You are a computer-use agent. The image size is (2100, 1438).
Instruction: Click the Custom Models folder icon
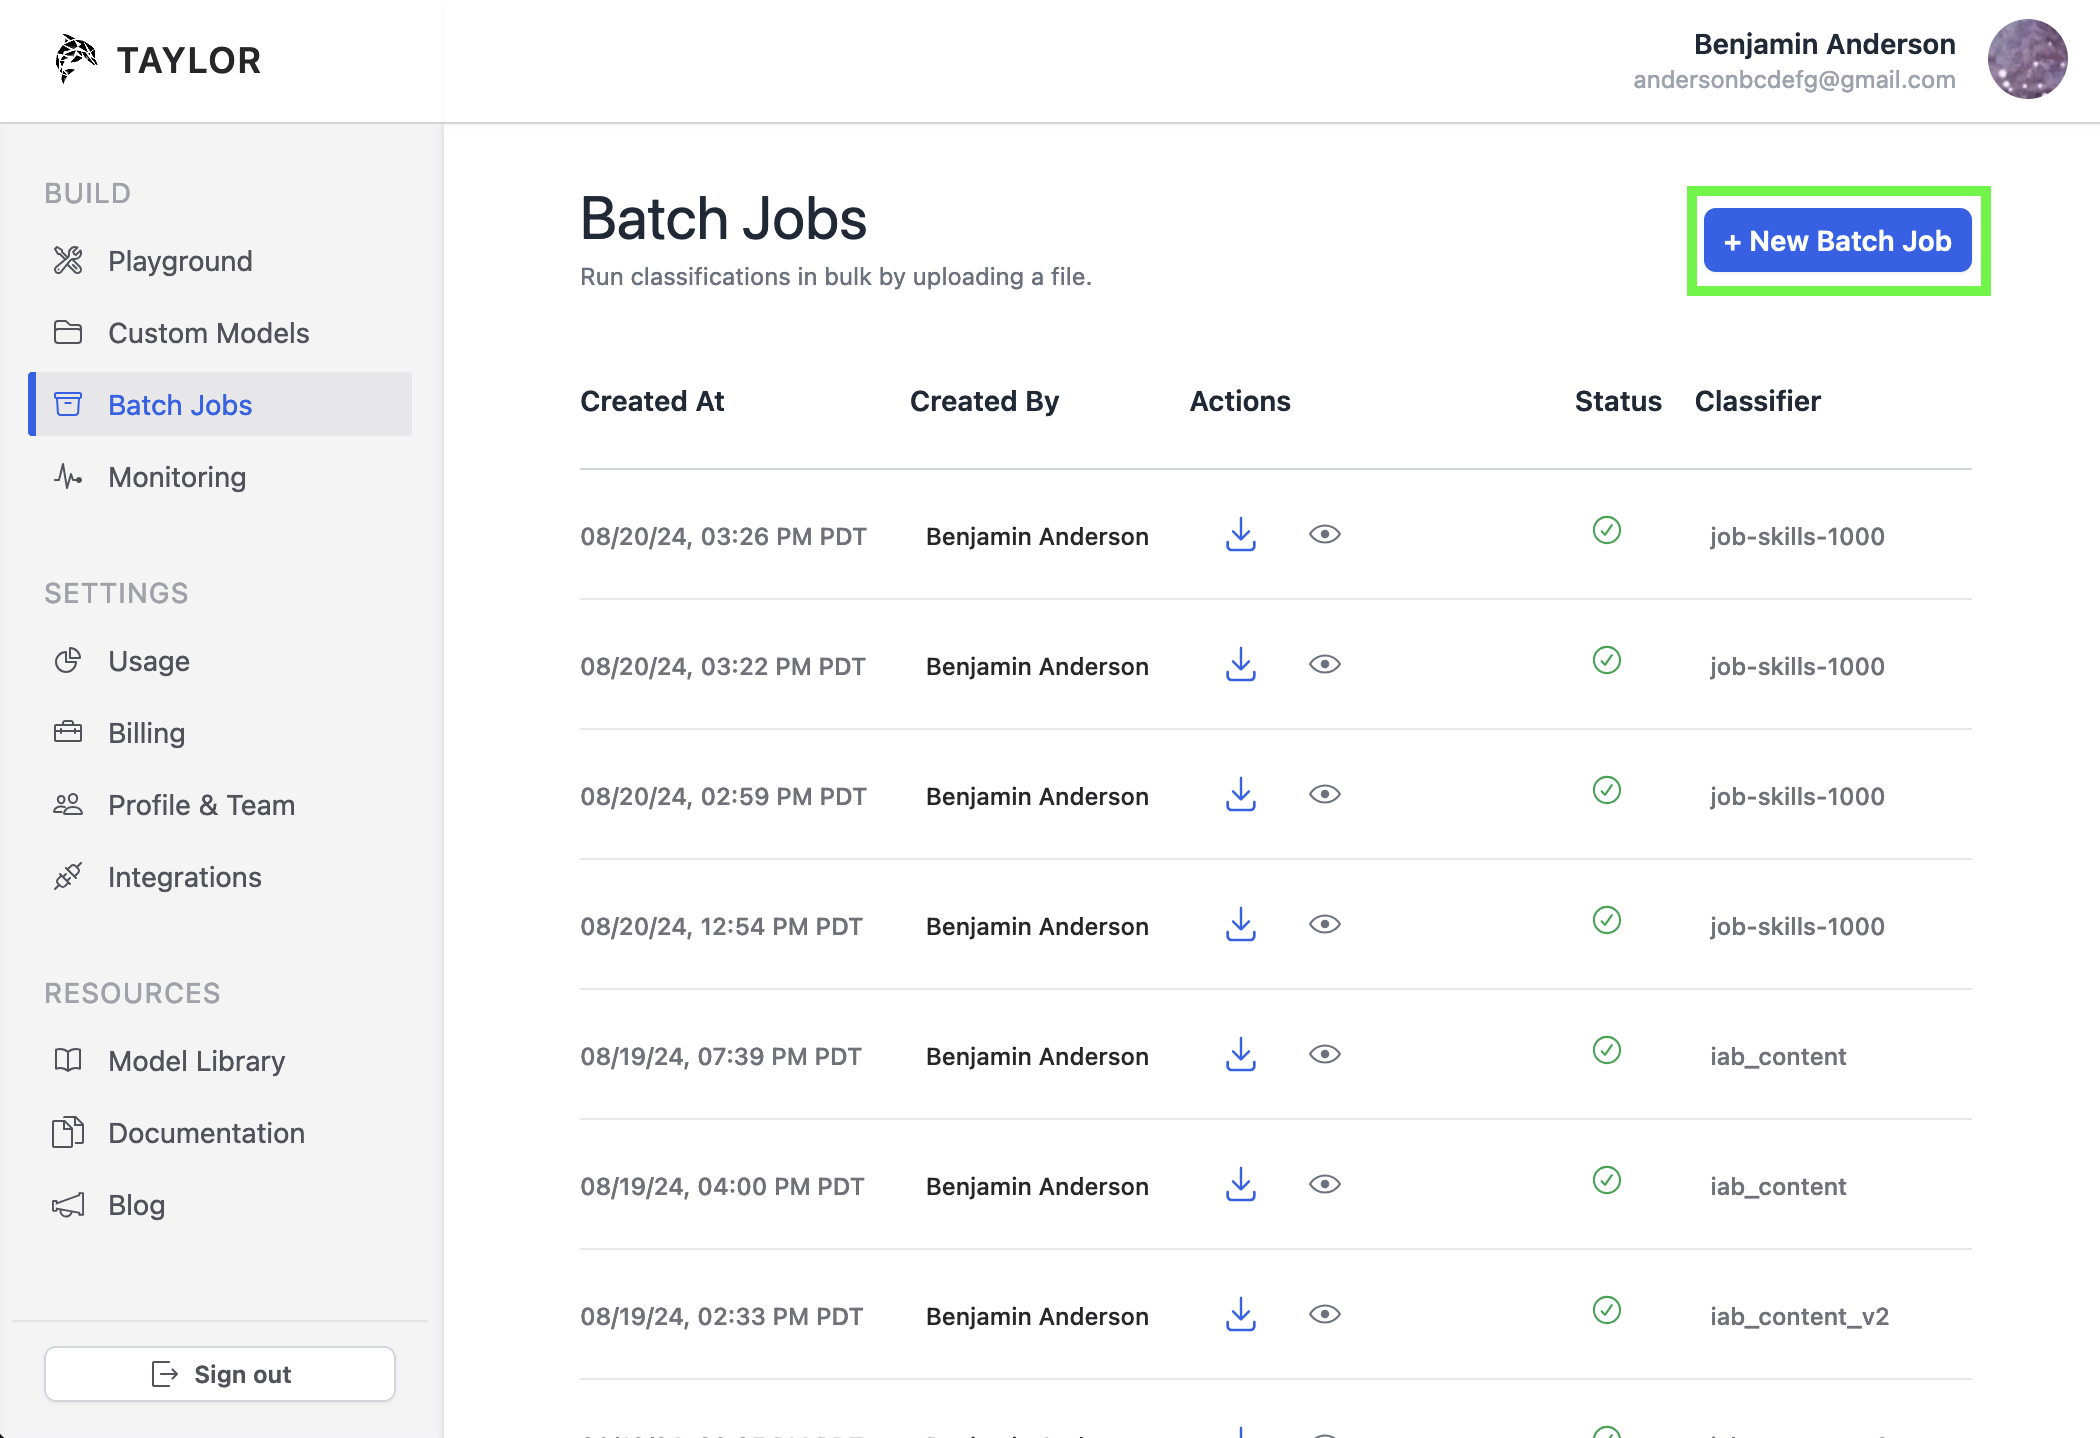[68, 332]
